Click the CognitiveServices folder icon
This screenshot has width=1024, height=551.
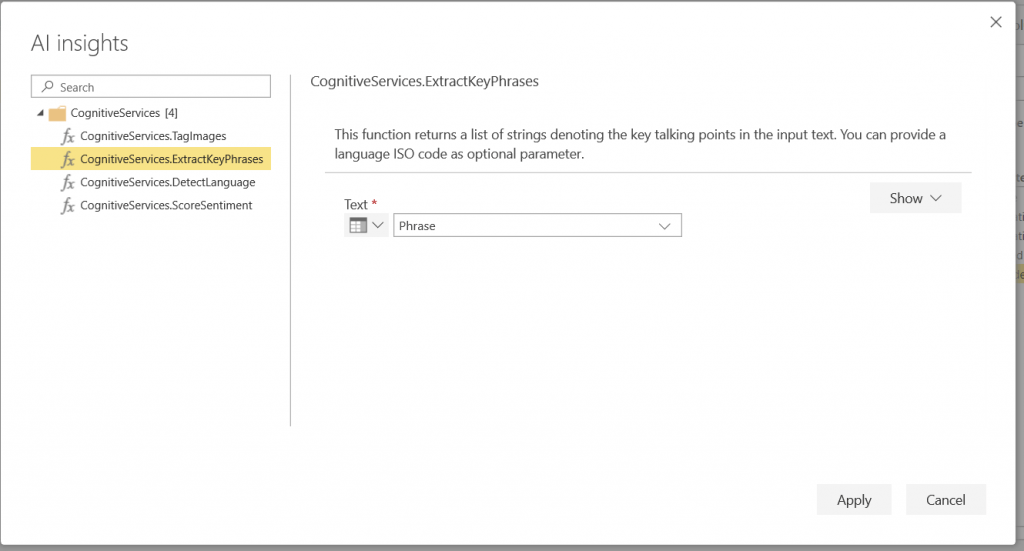pyautogui.click(x=57, y=114)
